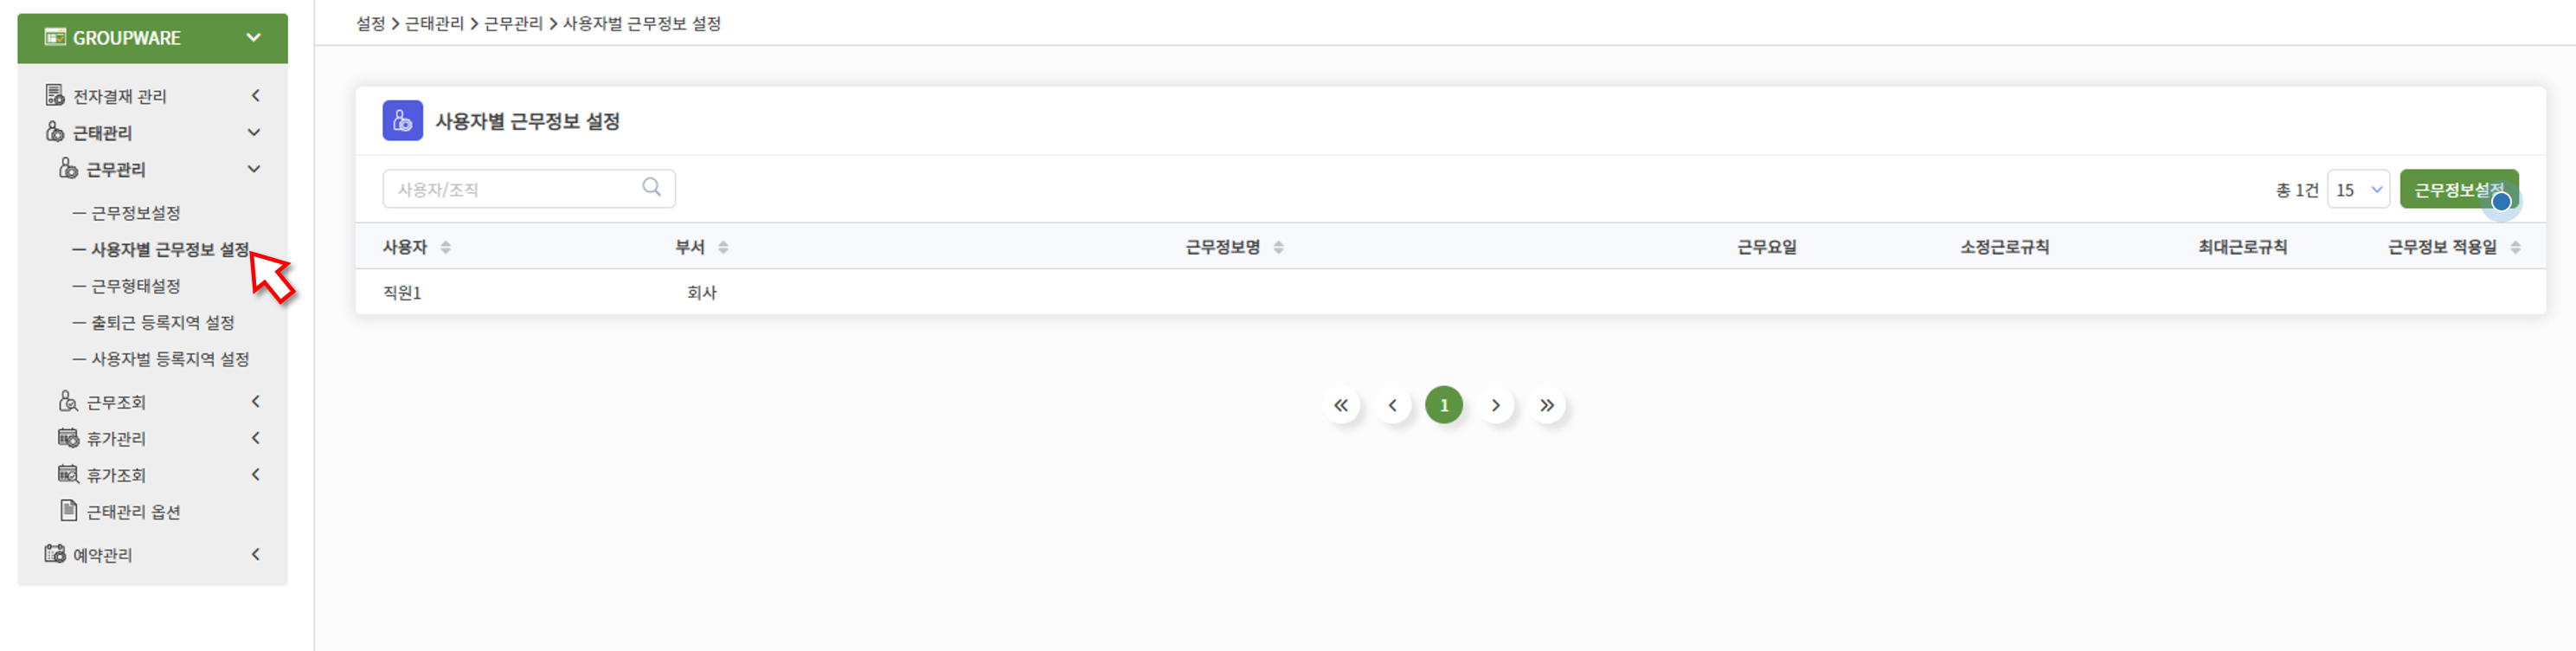This screenshot has width=2576, height=651.
Task: Open 근무형태설정 menu item
Action: tap(136, 286)
